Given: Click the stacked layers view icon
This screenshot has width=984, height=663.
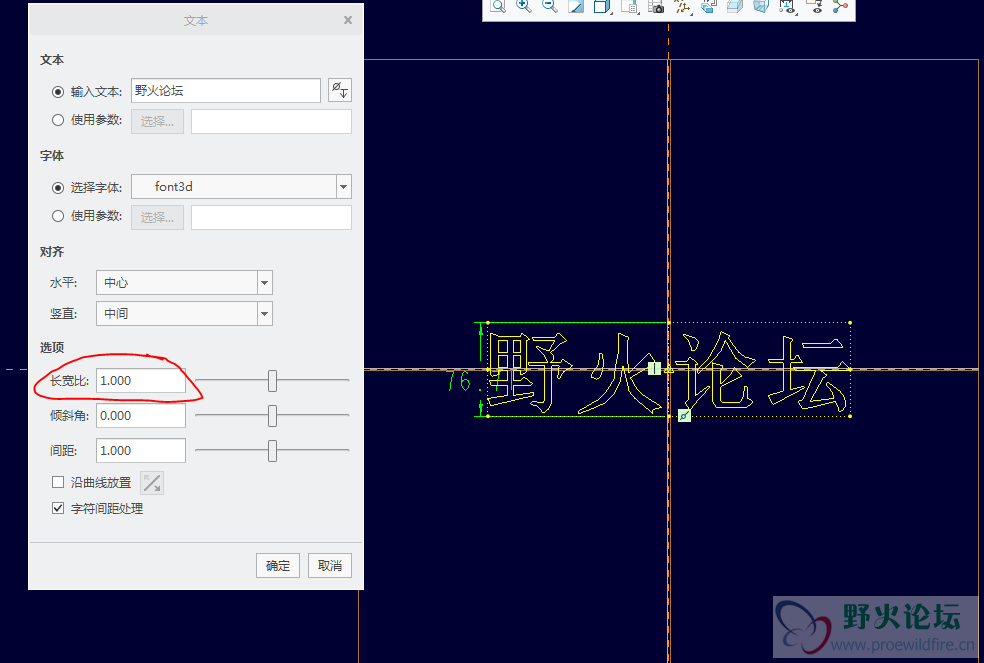Looking at the screenshot, I should tap(709, 6).
